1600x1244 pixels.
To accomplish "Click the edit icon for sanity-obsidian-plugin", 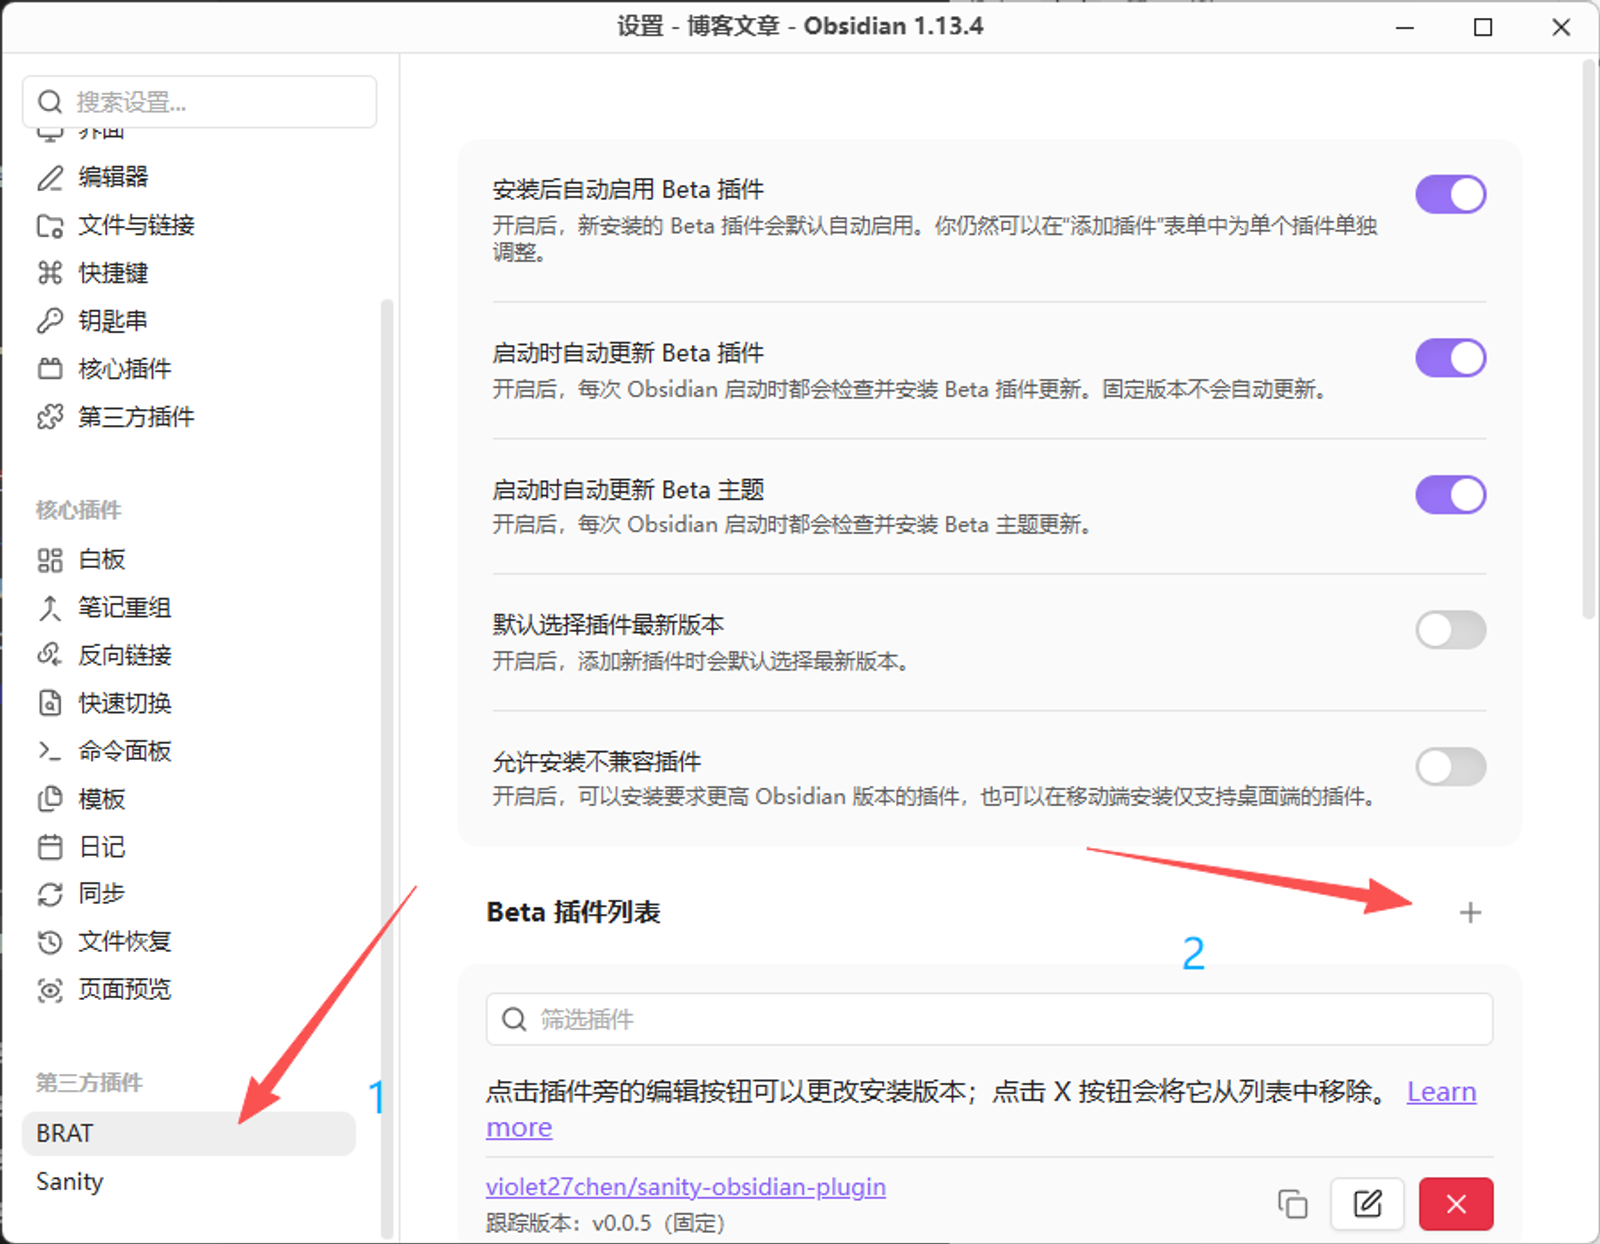I will (1367, 1203).
